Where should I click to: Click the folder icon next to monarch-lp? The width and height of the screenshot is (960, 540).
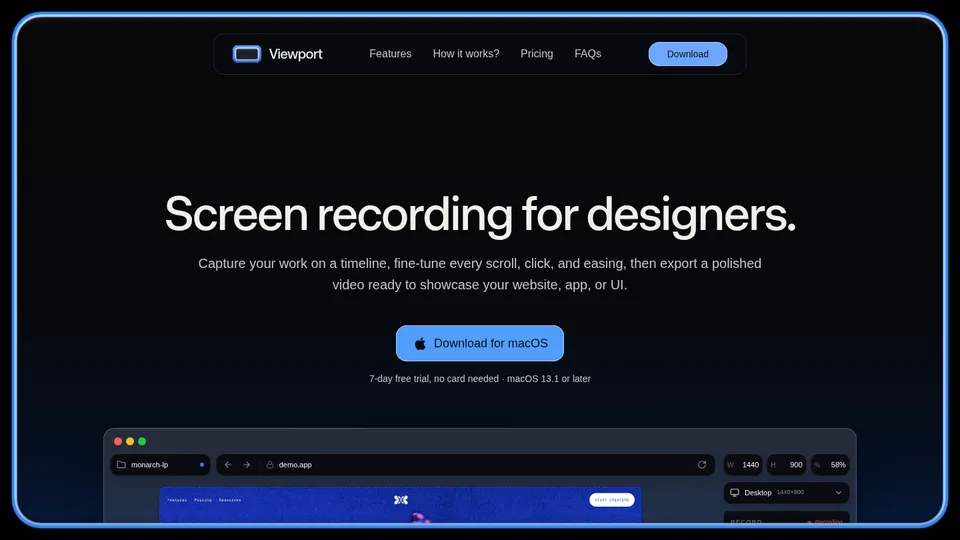pos(121,465)
